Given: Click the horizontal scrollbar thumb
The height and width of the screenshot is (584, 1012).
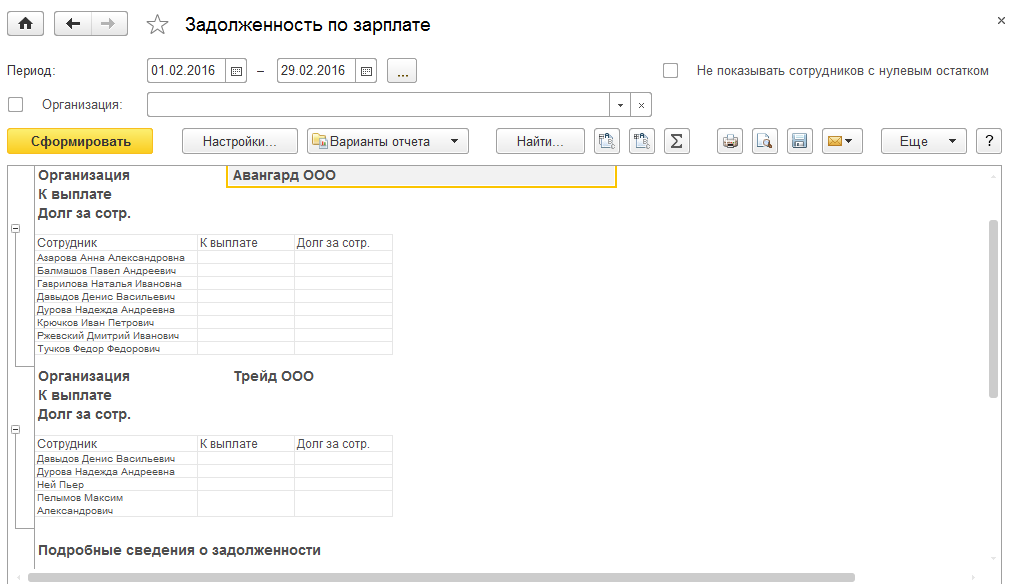Looking at the screenshot, I should (441, 578).
